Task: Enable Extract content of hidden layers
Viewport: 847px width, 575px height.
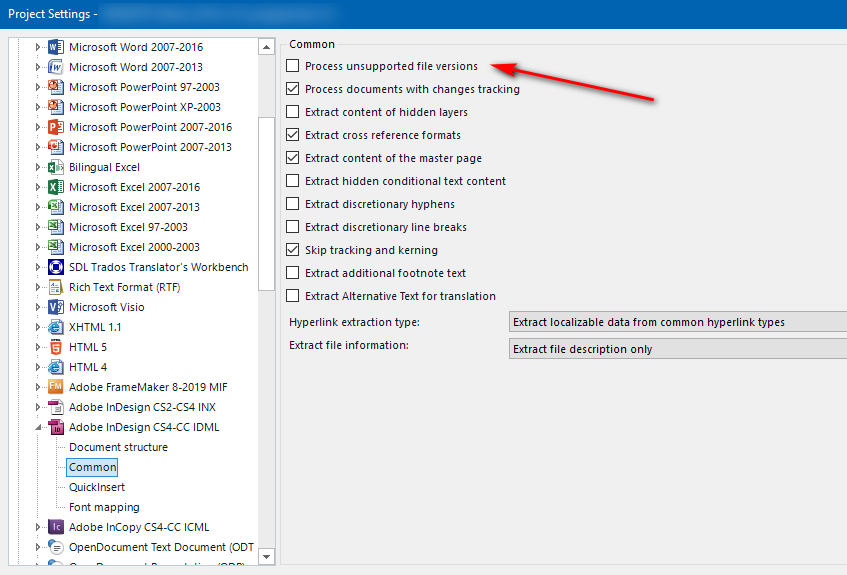Action: point(292,112)
